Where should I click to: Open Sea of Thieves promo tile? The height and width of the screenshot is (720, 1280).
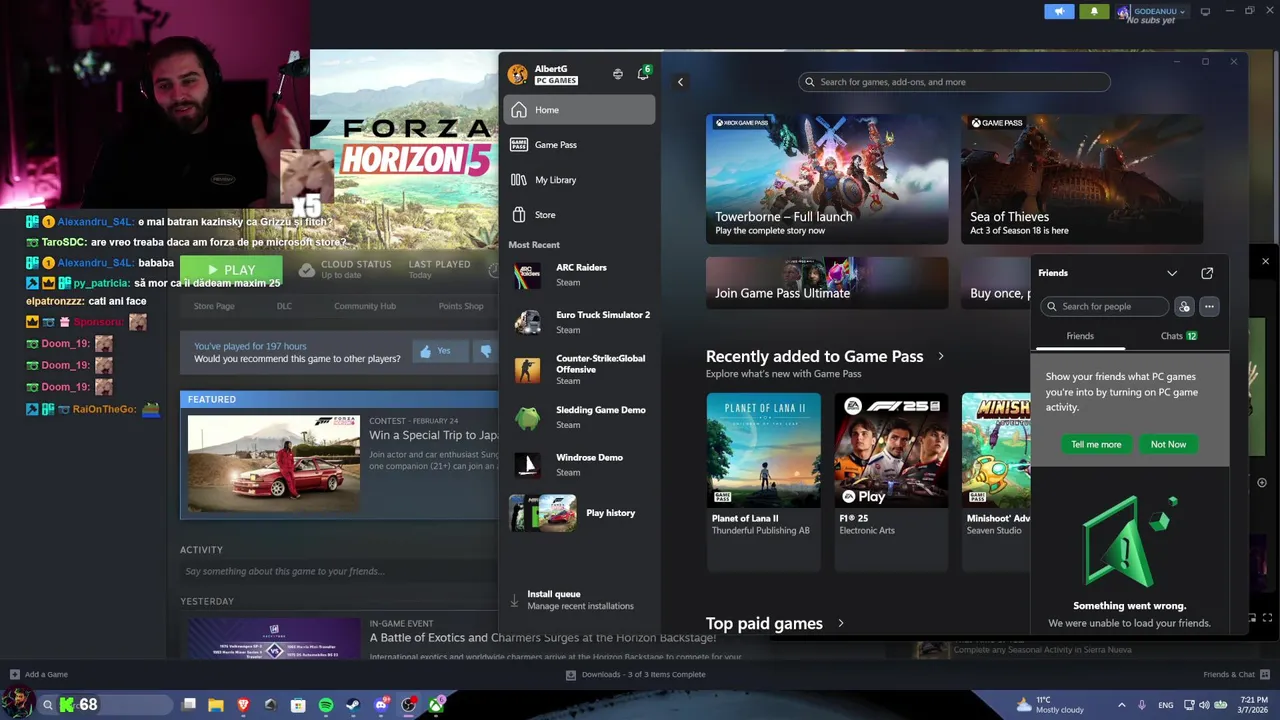point(1082,179)
